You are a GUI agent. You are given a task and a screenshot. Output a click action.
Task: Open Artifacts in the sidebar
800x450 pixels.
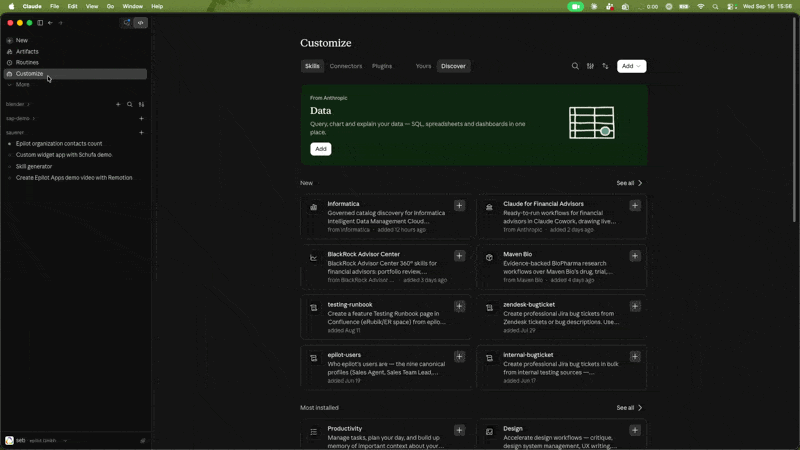(75, 52)
